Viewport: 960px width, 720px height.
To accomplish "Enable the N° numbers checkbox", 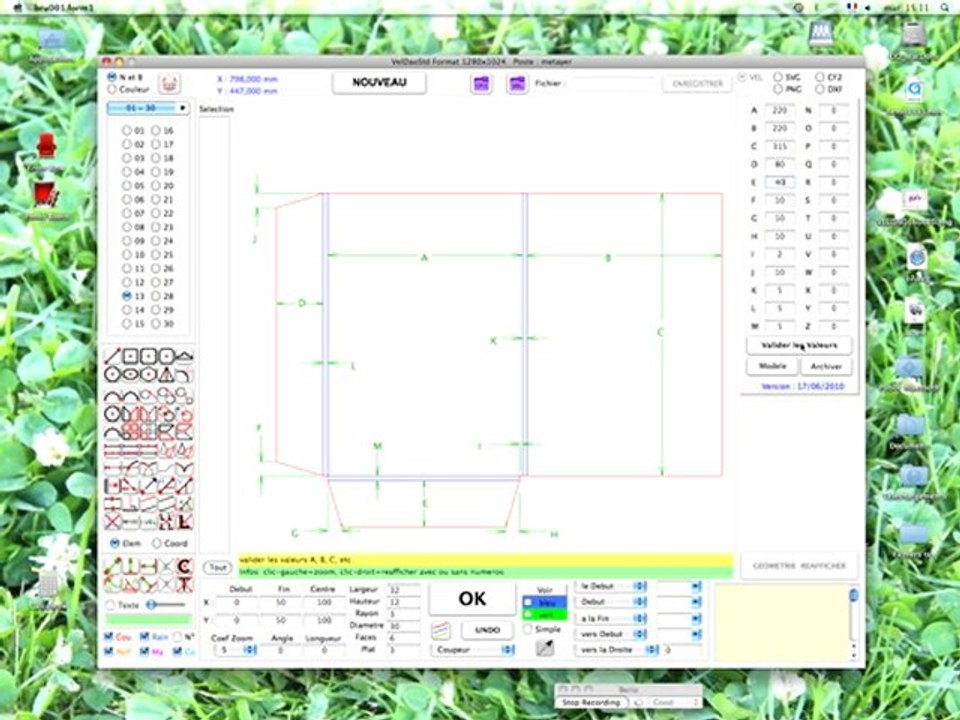I will [178, 637].
